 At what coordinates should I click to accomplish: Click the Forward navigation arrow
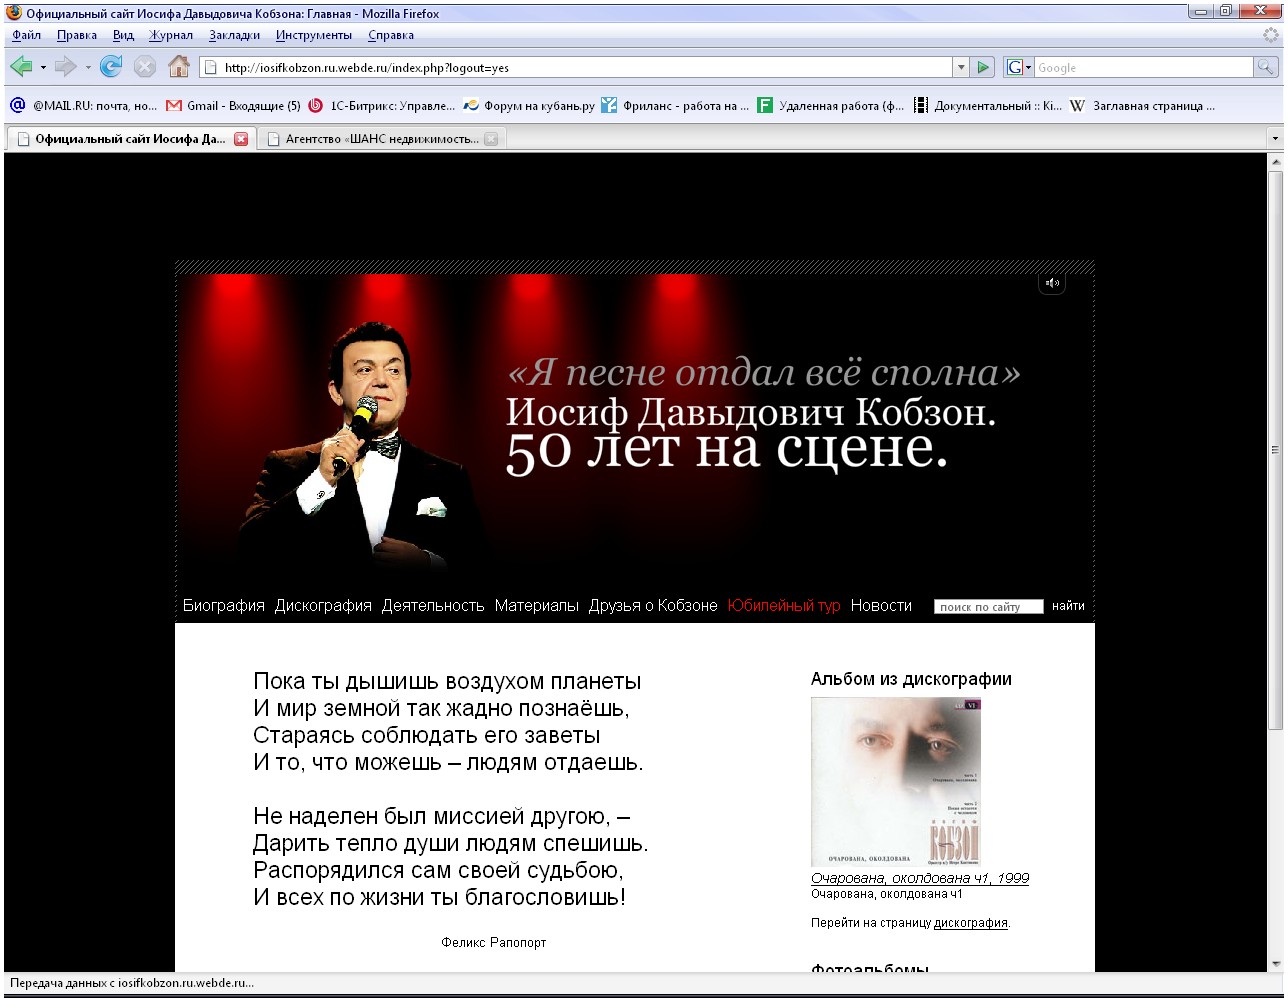65,67
